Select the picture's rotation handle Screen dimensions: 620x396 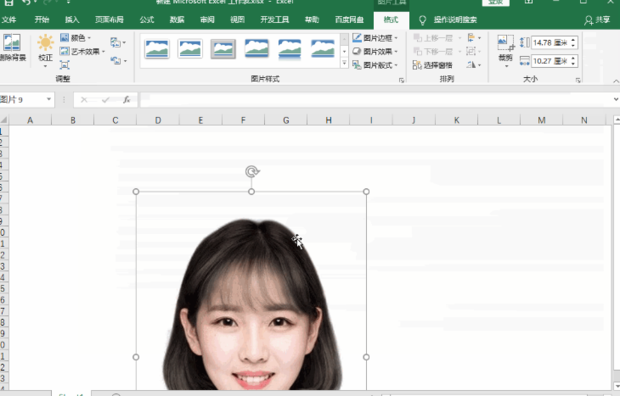pyautogui.click(x=252, y=171)
